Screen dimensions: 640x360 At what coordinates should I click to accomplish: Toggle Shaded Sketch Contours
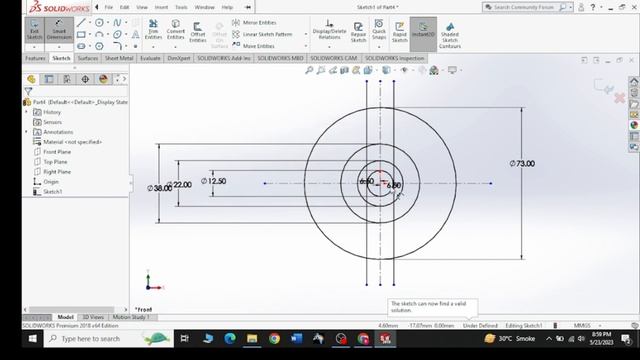(450, 35)
